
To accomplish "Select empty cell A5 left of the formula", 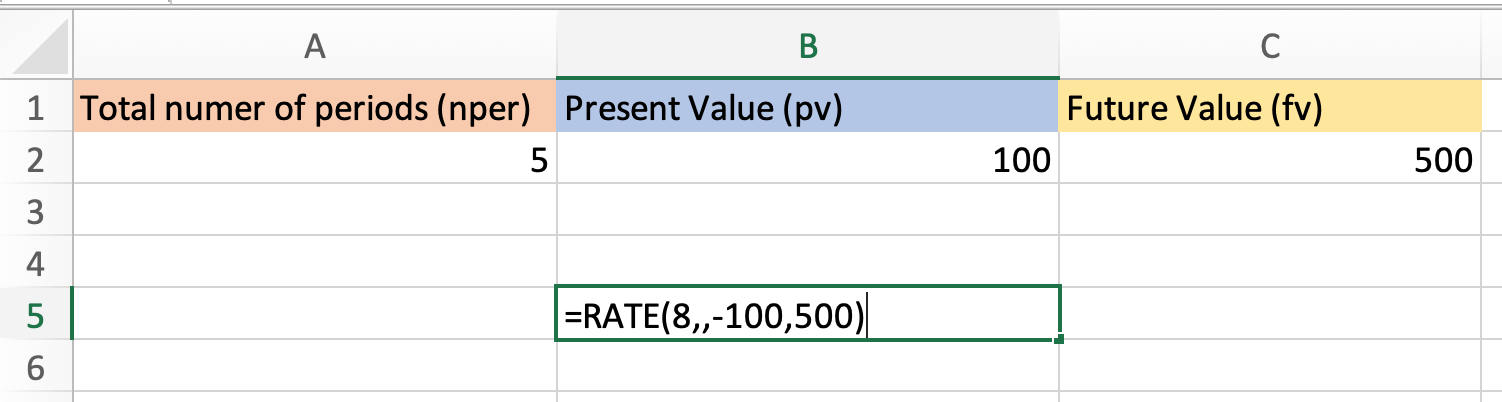I will [315, 316].
